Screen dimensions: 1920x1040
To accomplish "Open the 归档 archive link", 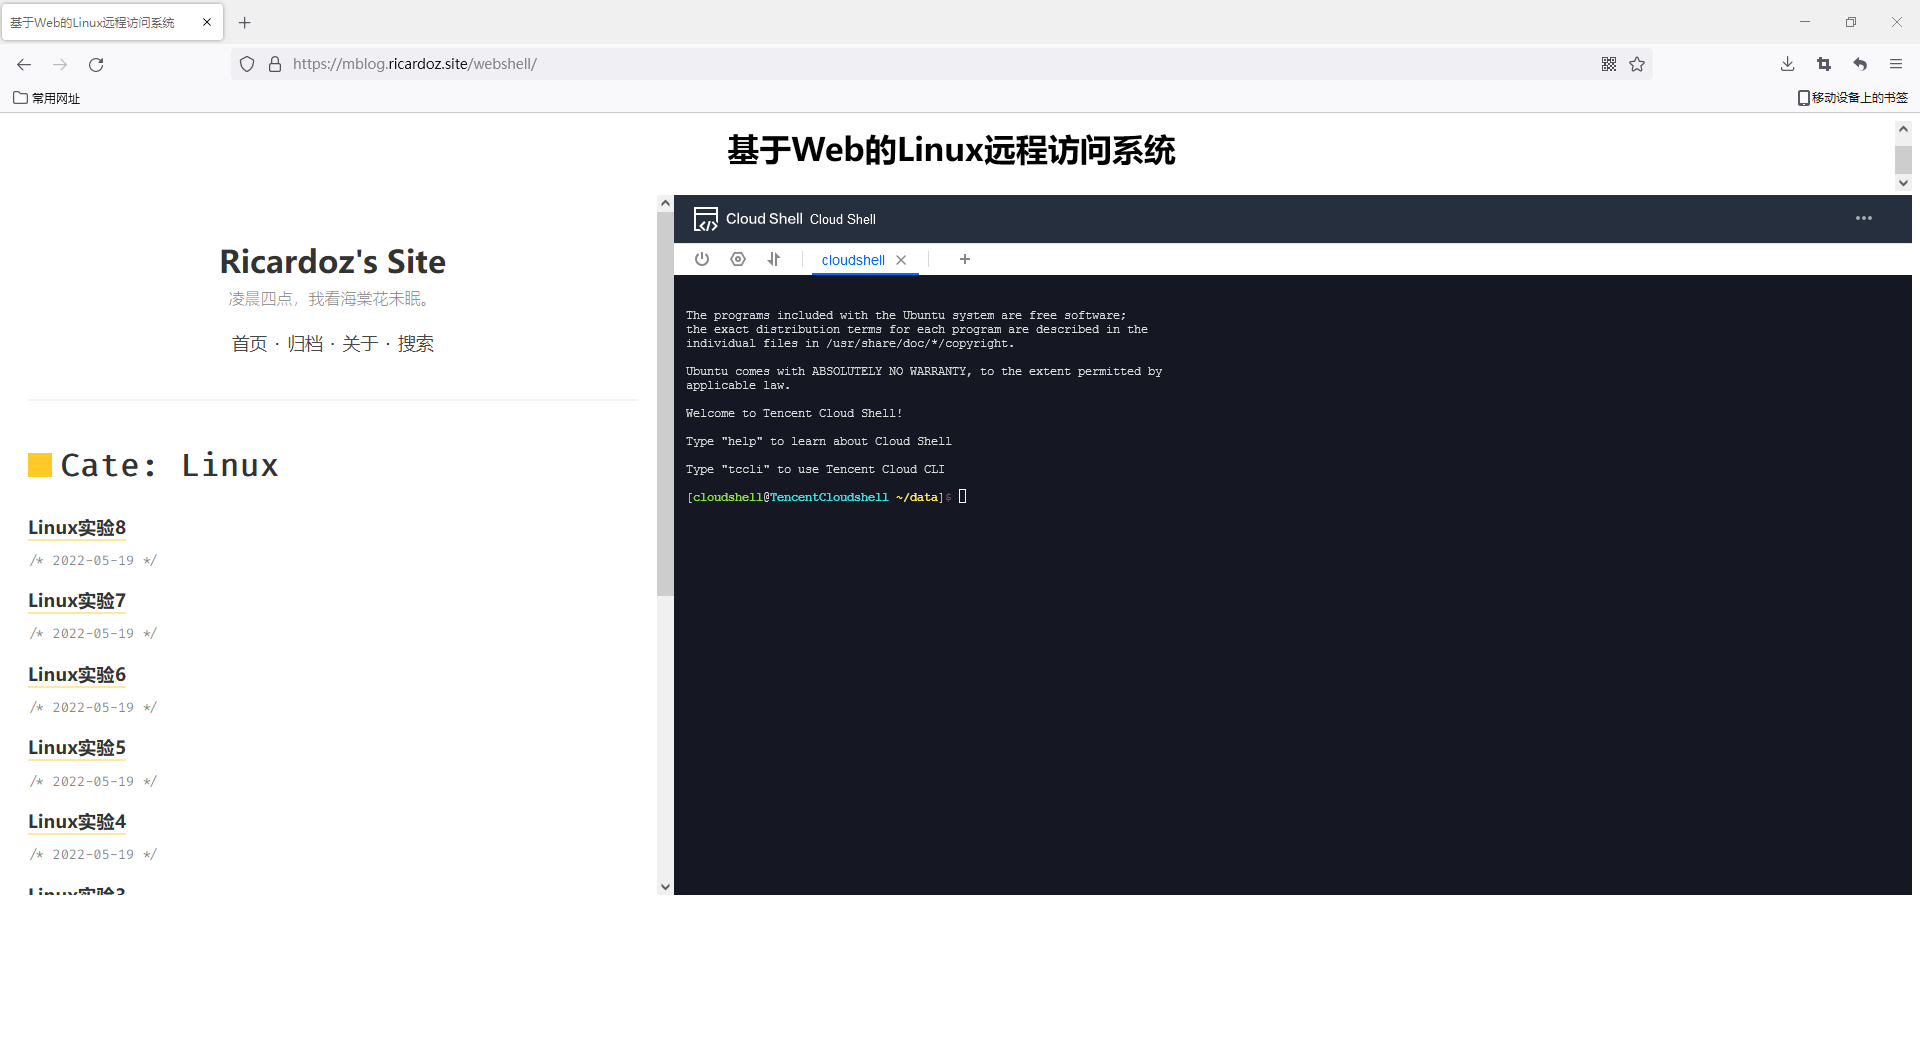I will tap(305, 344).
